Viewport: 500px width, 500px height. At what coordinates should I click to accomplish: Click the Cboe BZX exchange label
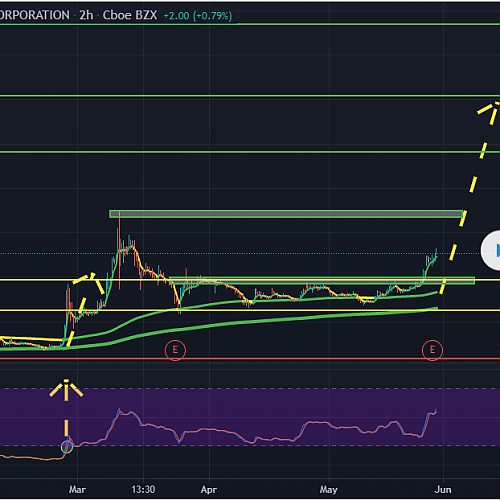click(x=130, y=15)
